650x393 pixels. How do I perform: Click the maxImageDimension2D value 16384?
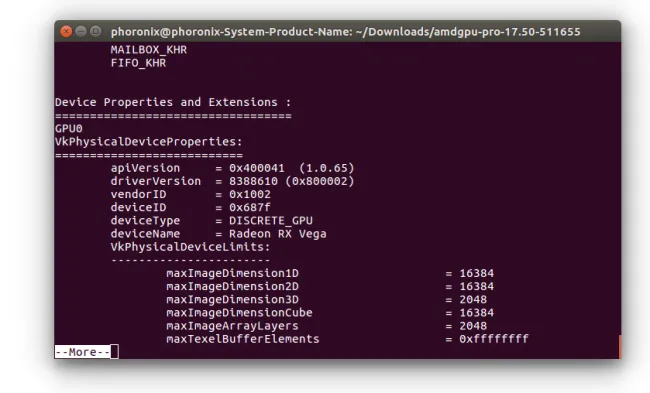(x=476, y=286)
